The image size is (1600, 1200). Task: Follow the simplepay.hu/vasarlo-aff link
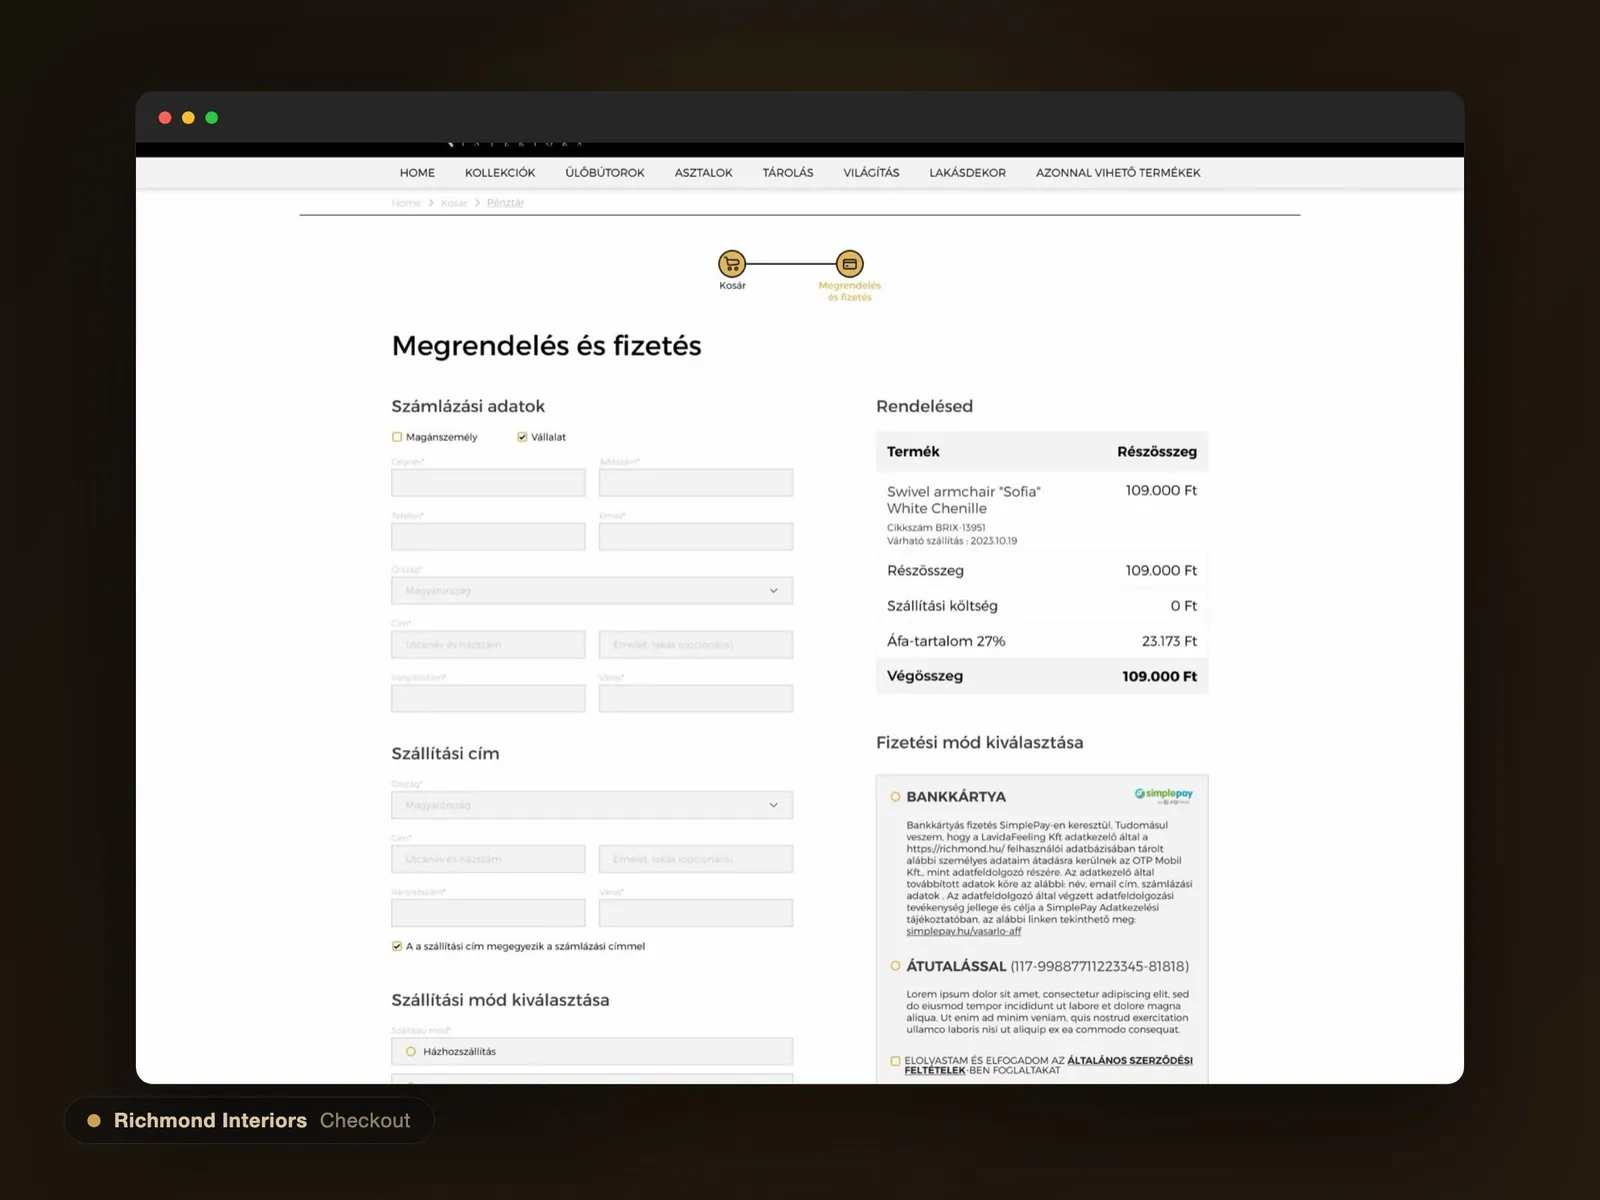click(964, 931)
